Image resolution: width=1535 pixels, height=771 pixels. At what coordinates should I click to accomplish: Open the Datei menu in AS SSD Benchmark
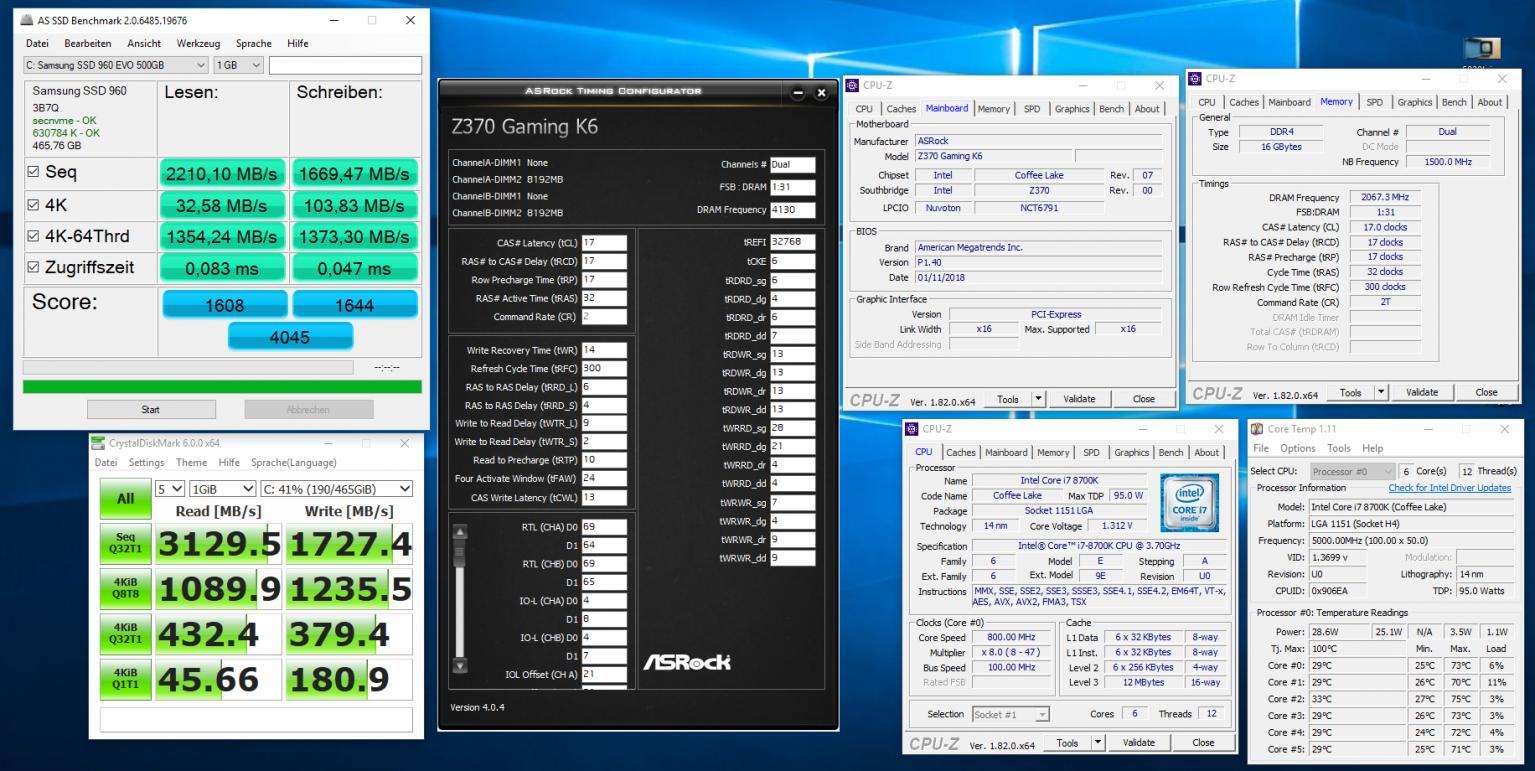(x=37, y=43)
